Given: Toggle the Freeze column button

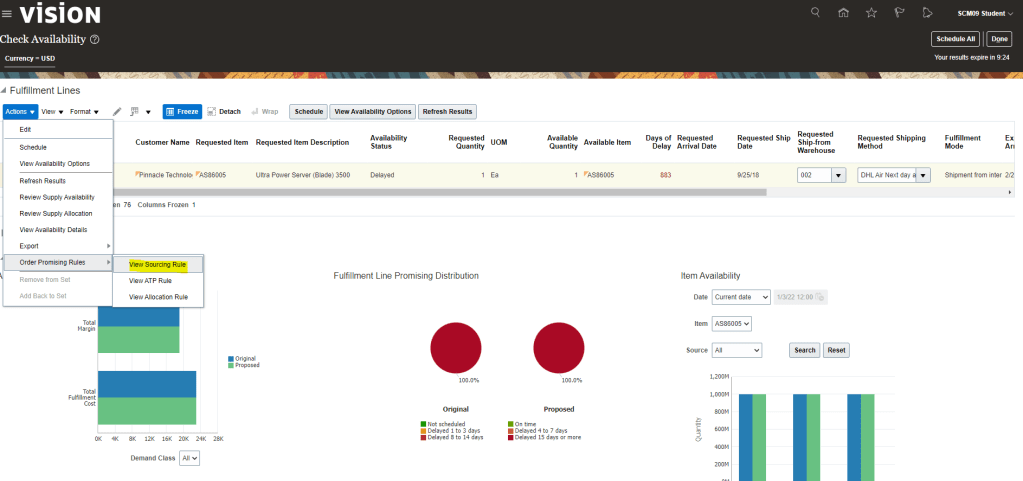Looking at the screenshot, I should click(x=182, y=111).
